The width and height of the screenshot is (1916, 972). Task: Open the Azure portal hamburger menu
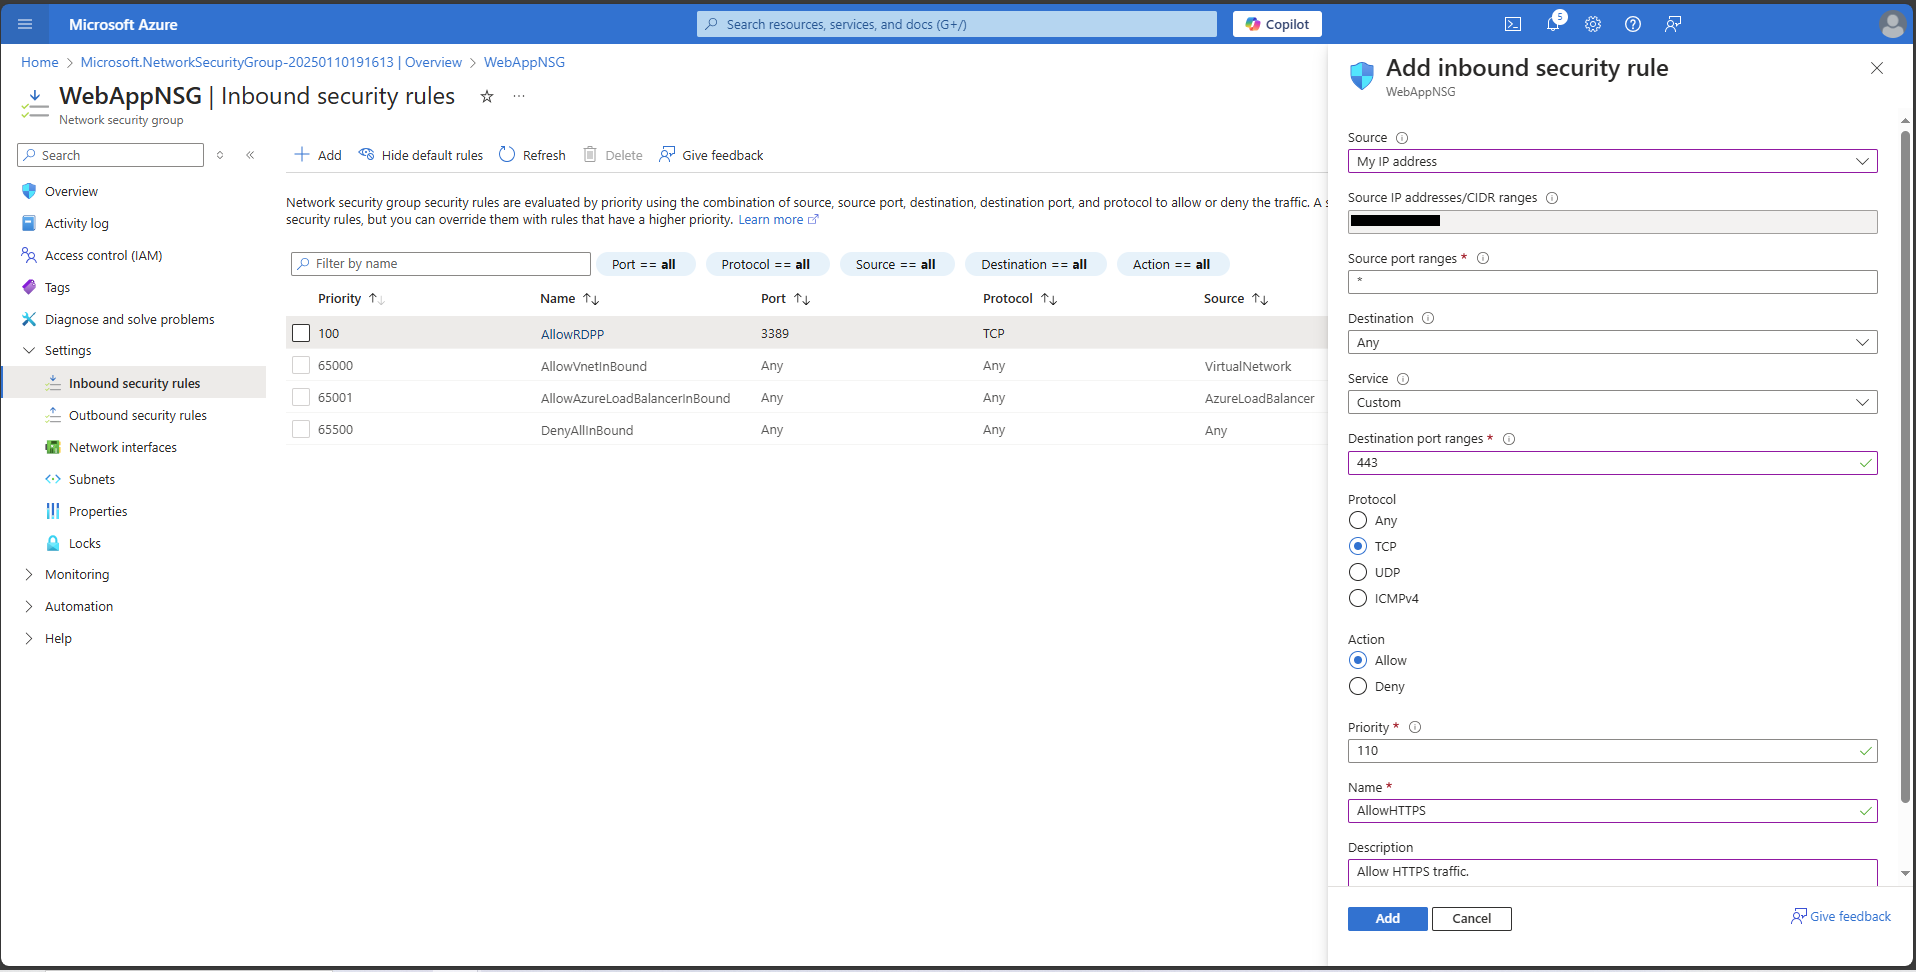25,24
